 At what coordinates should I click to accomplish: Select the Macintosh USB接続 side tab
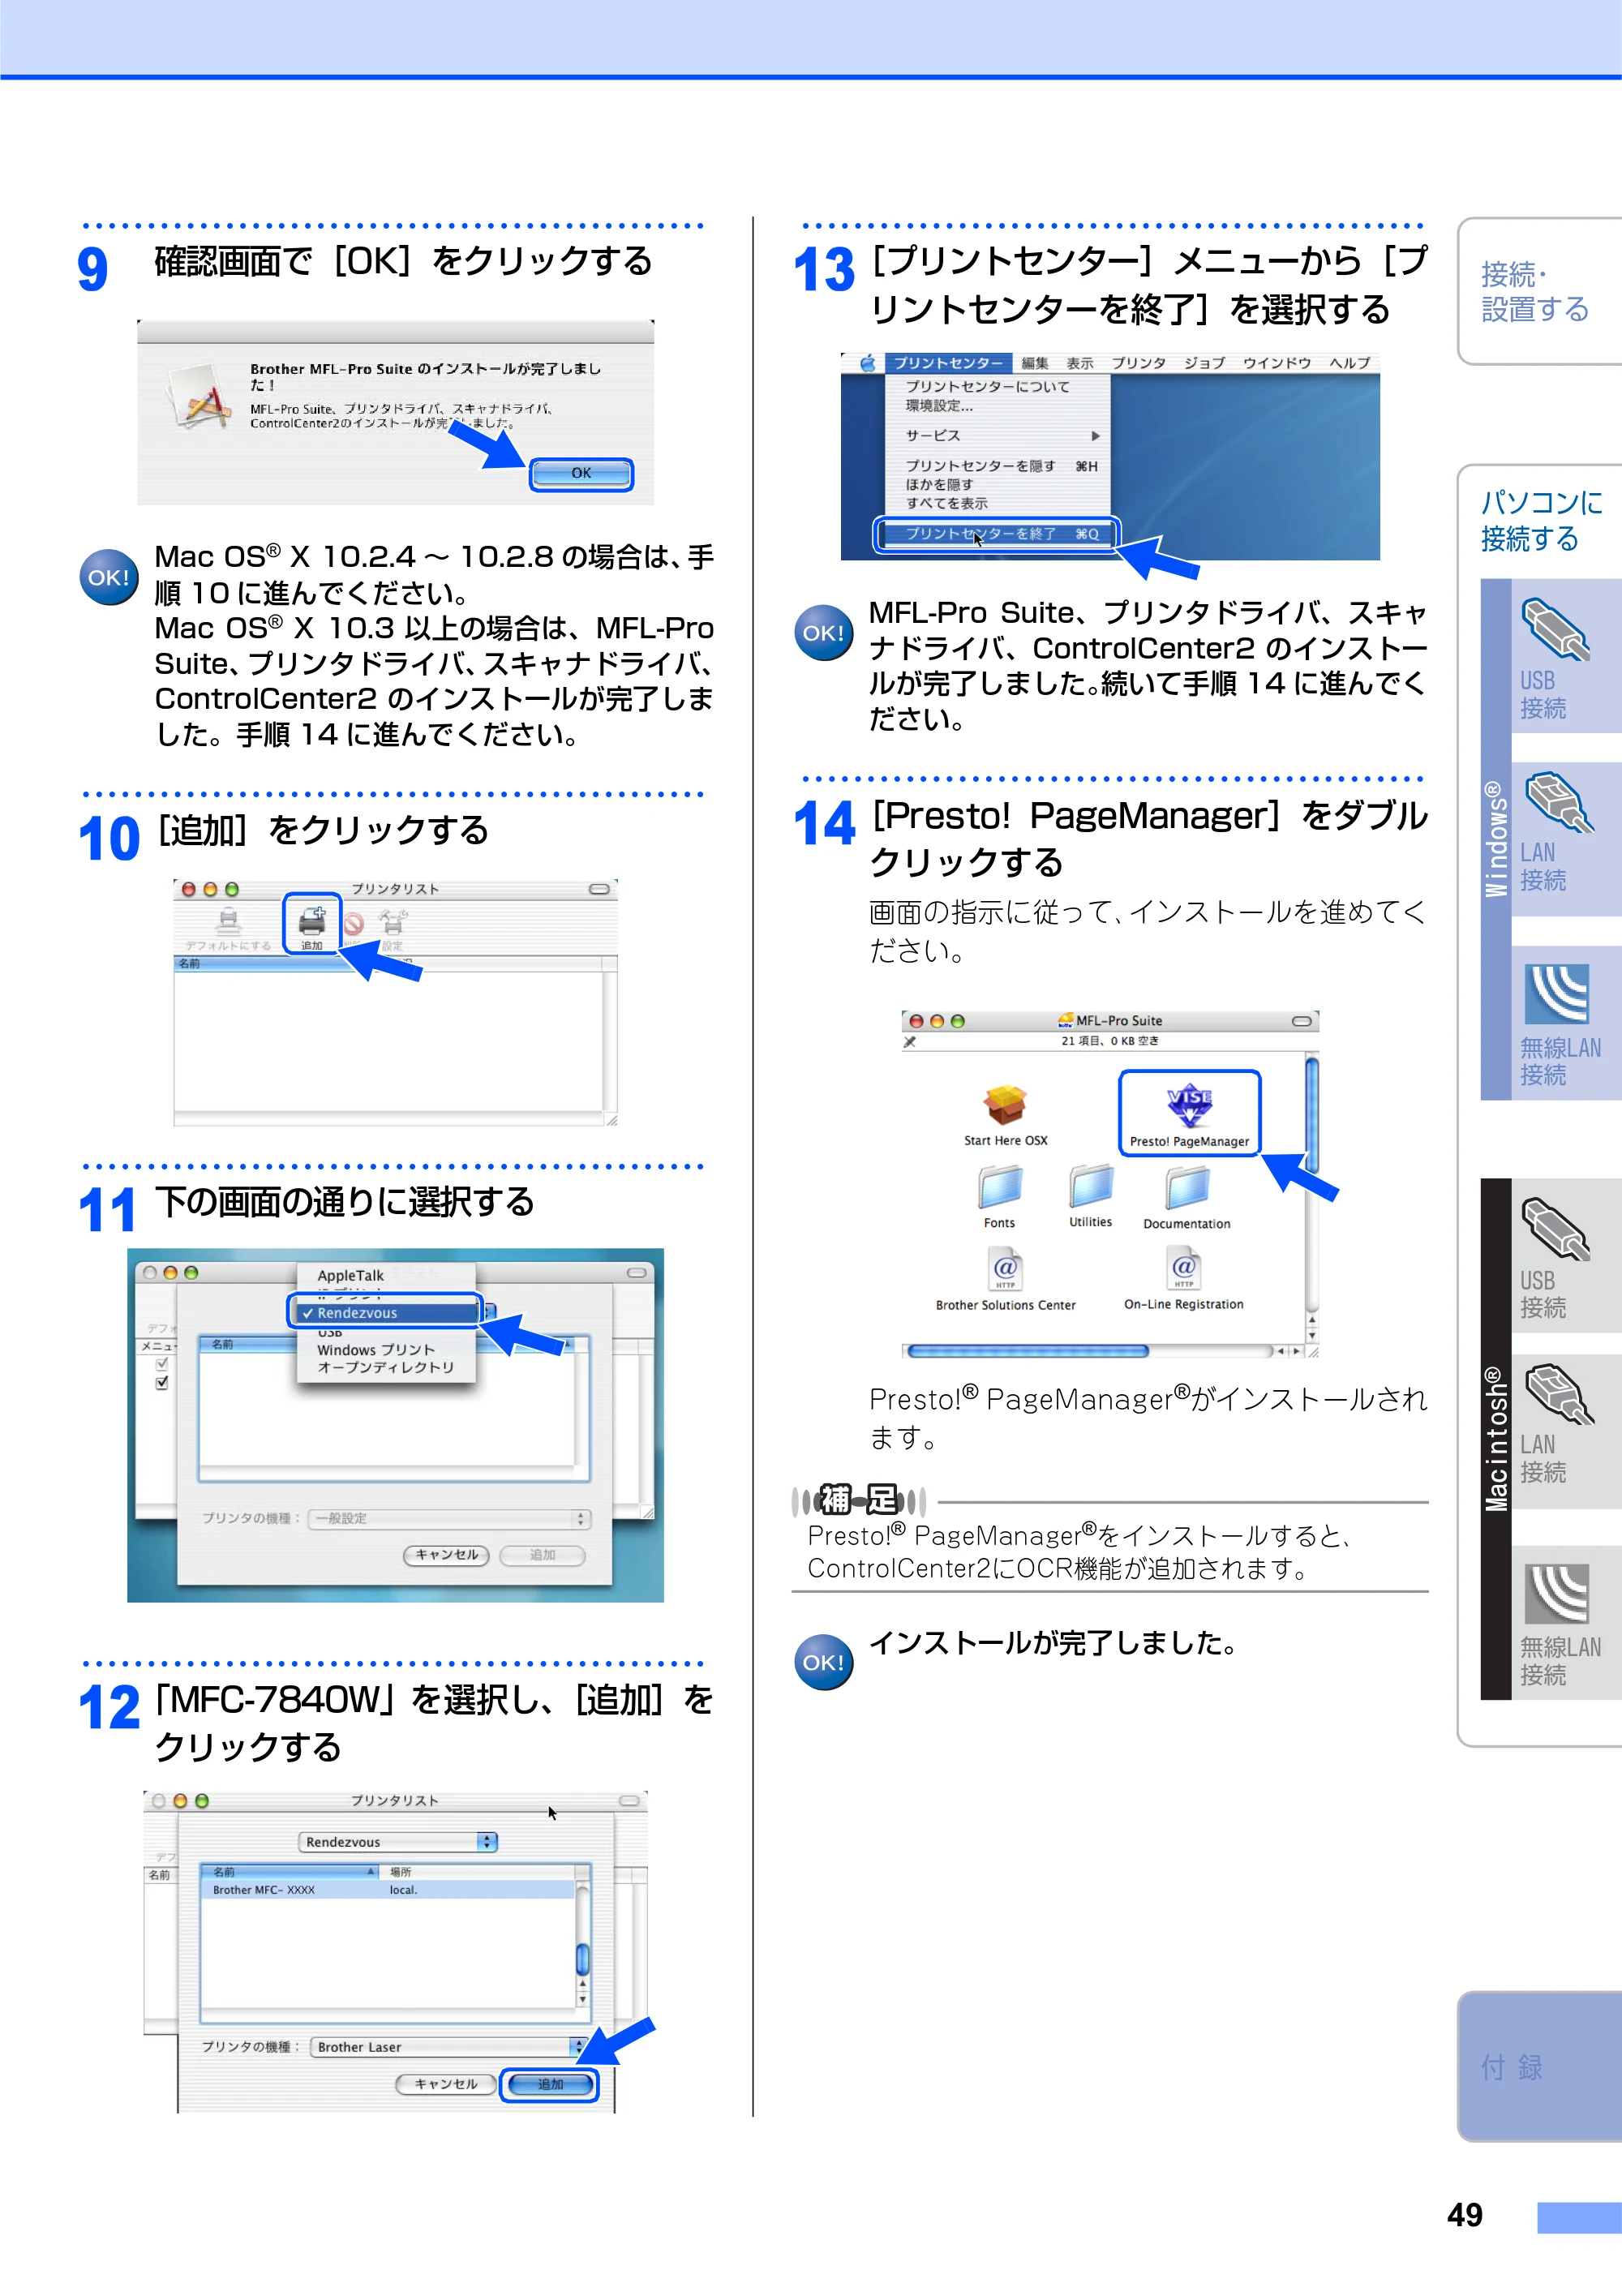tap(1566, 1255)
